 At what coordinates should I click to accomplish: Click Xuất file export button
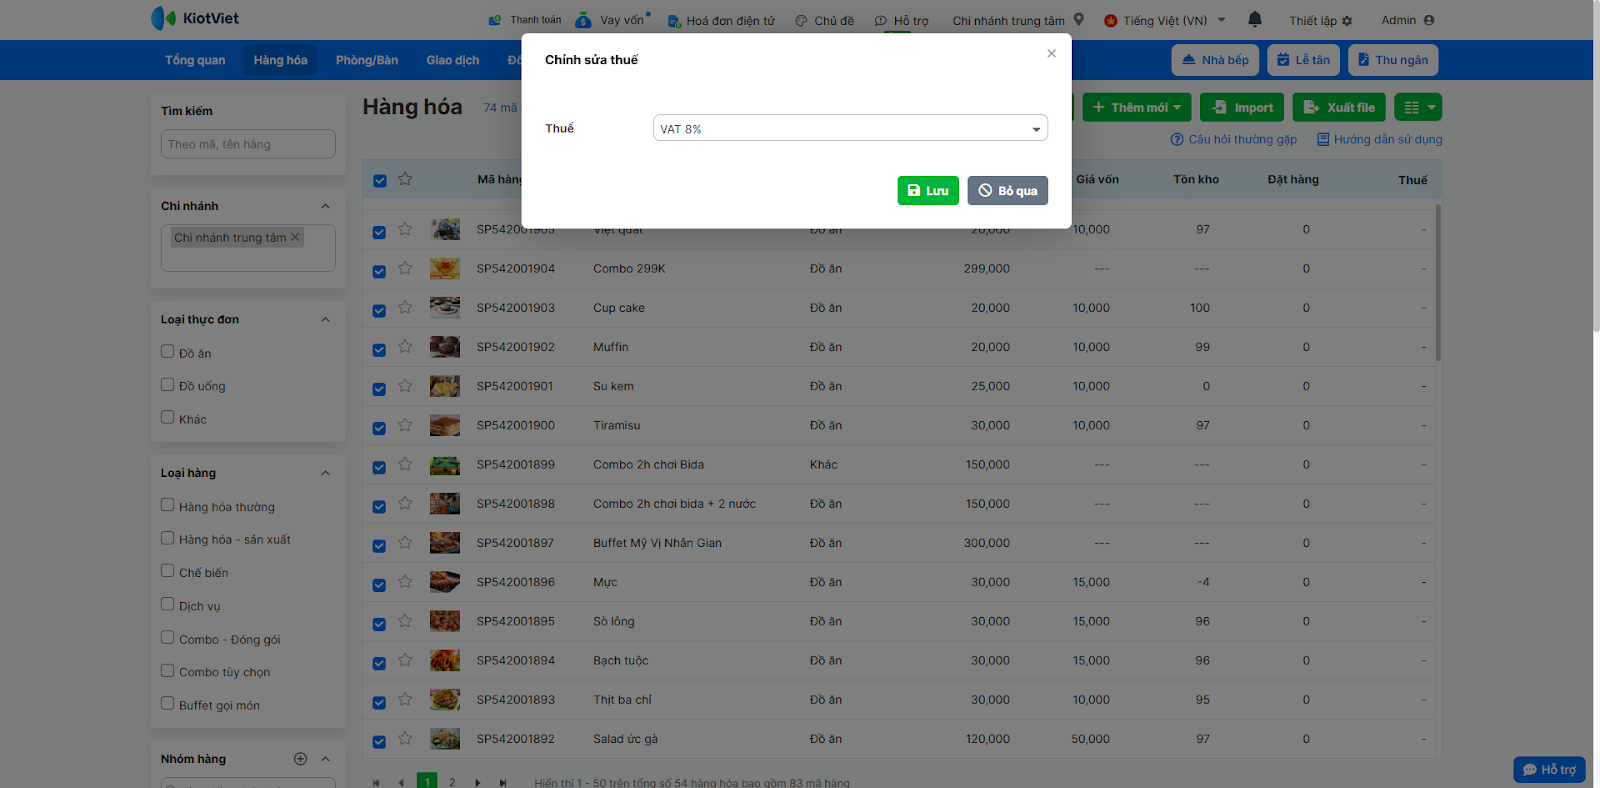pyautogui.click(x=1339, y=107)
